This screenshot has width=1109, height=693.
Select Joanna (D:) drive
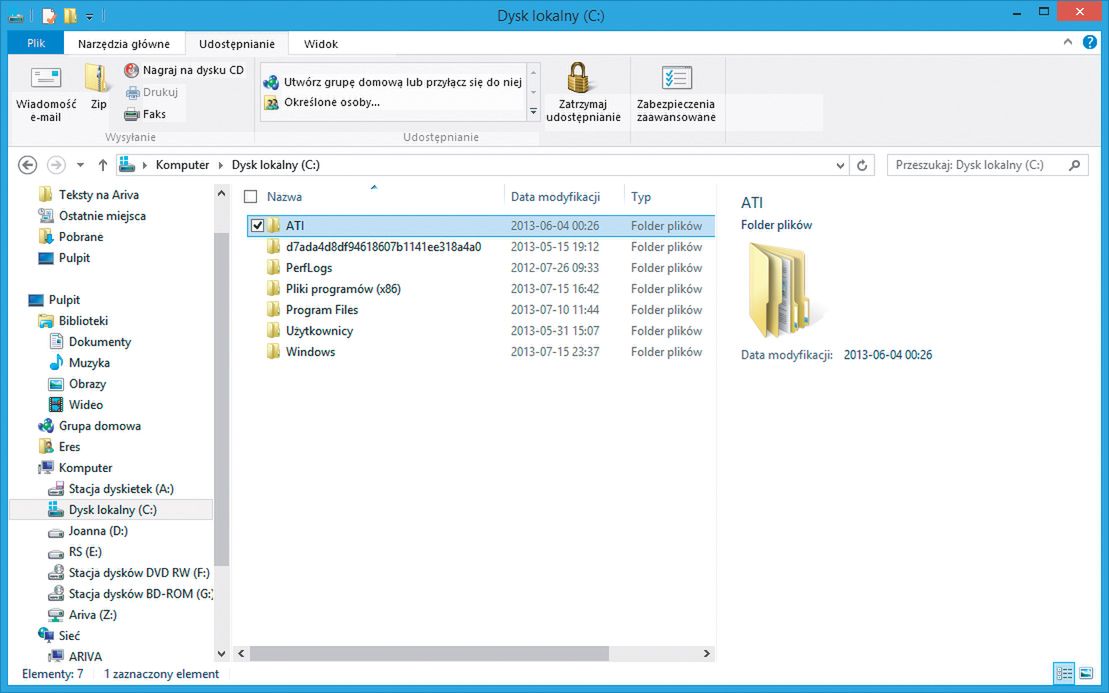point(98,530)
